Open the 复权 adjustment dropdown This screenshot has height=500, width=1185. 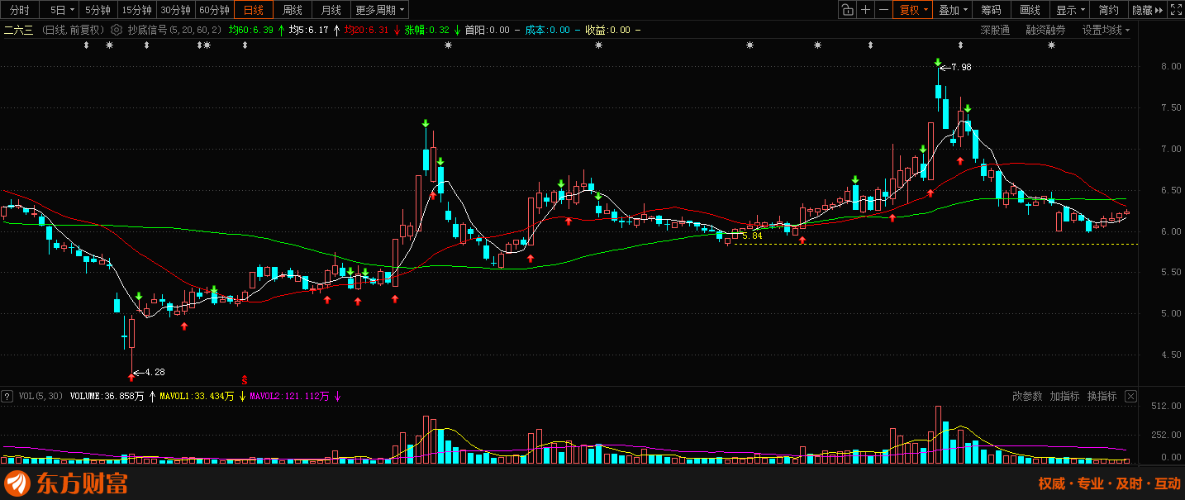click(x=911, y=10)
